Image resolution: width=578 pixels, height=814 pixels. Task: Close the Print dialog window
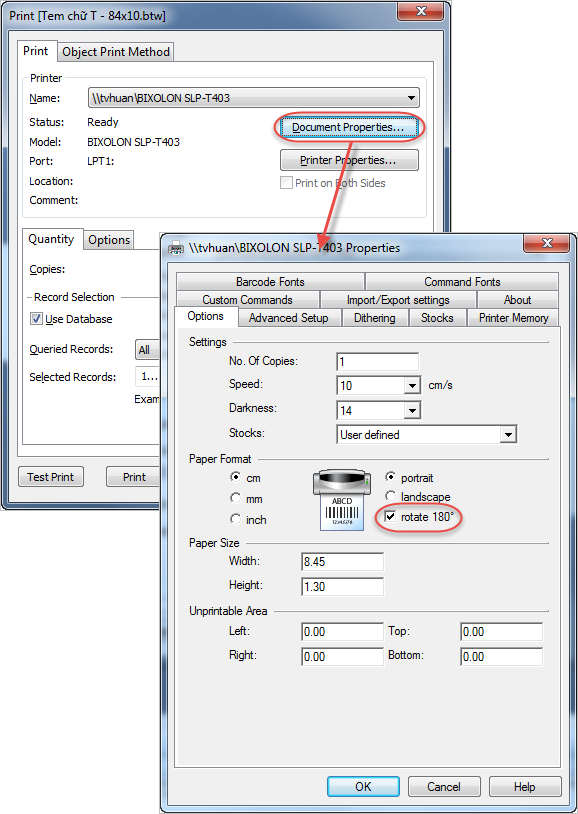pos(421,11)
